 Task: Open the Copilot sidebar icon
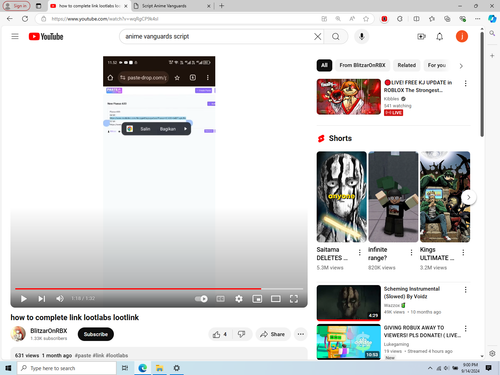click(x=492, y=19)
